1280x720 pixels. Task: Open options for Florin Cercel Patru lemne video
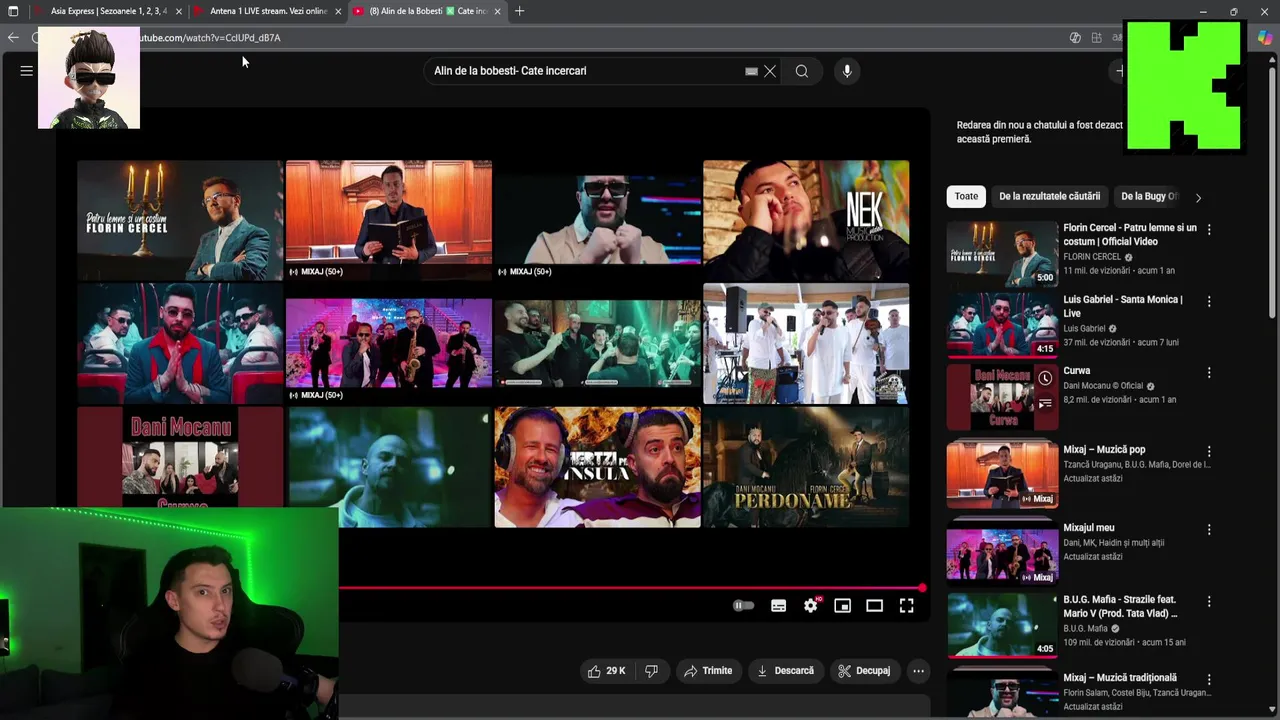(x=1209, y=229)
